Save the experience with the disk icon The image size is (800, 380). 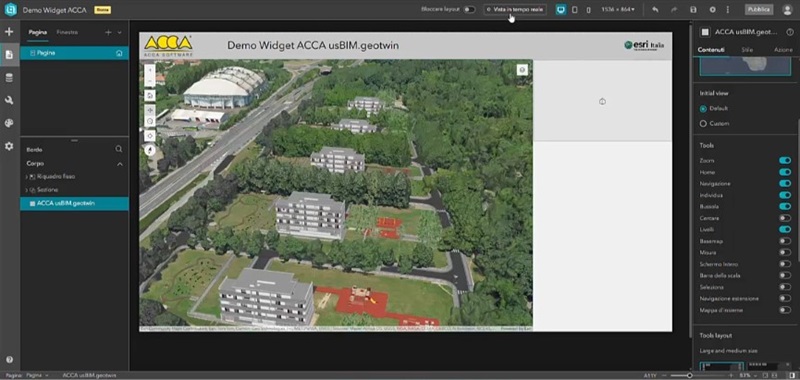pos(693,10)
